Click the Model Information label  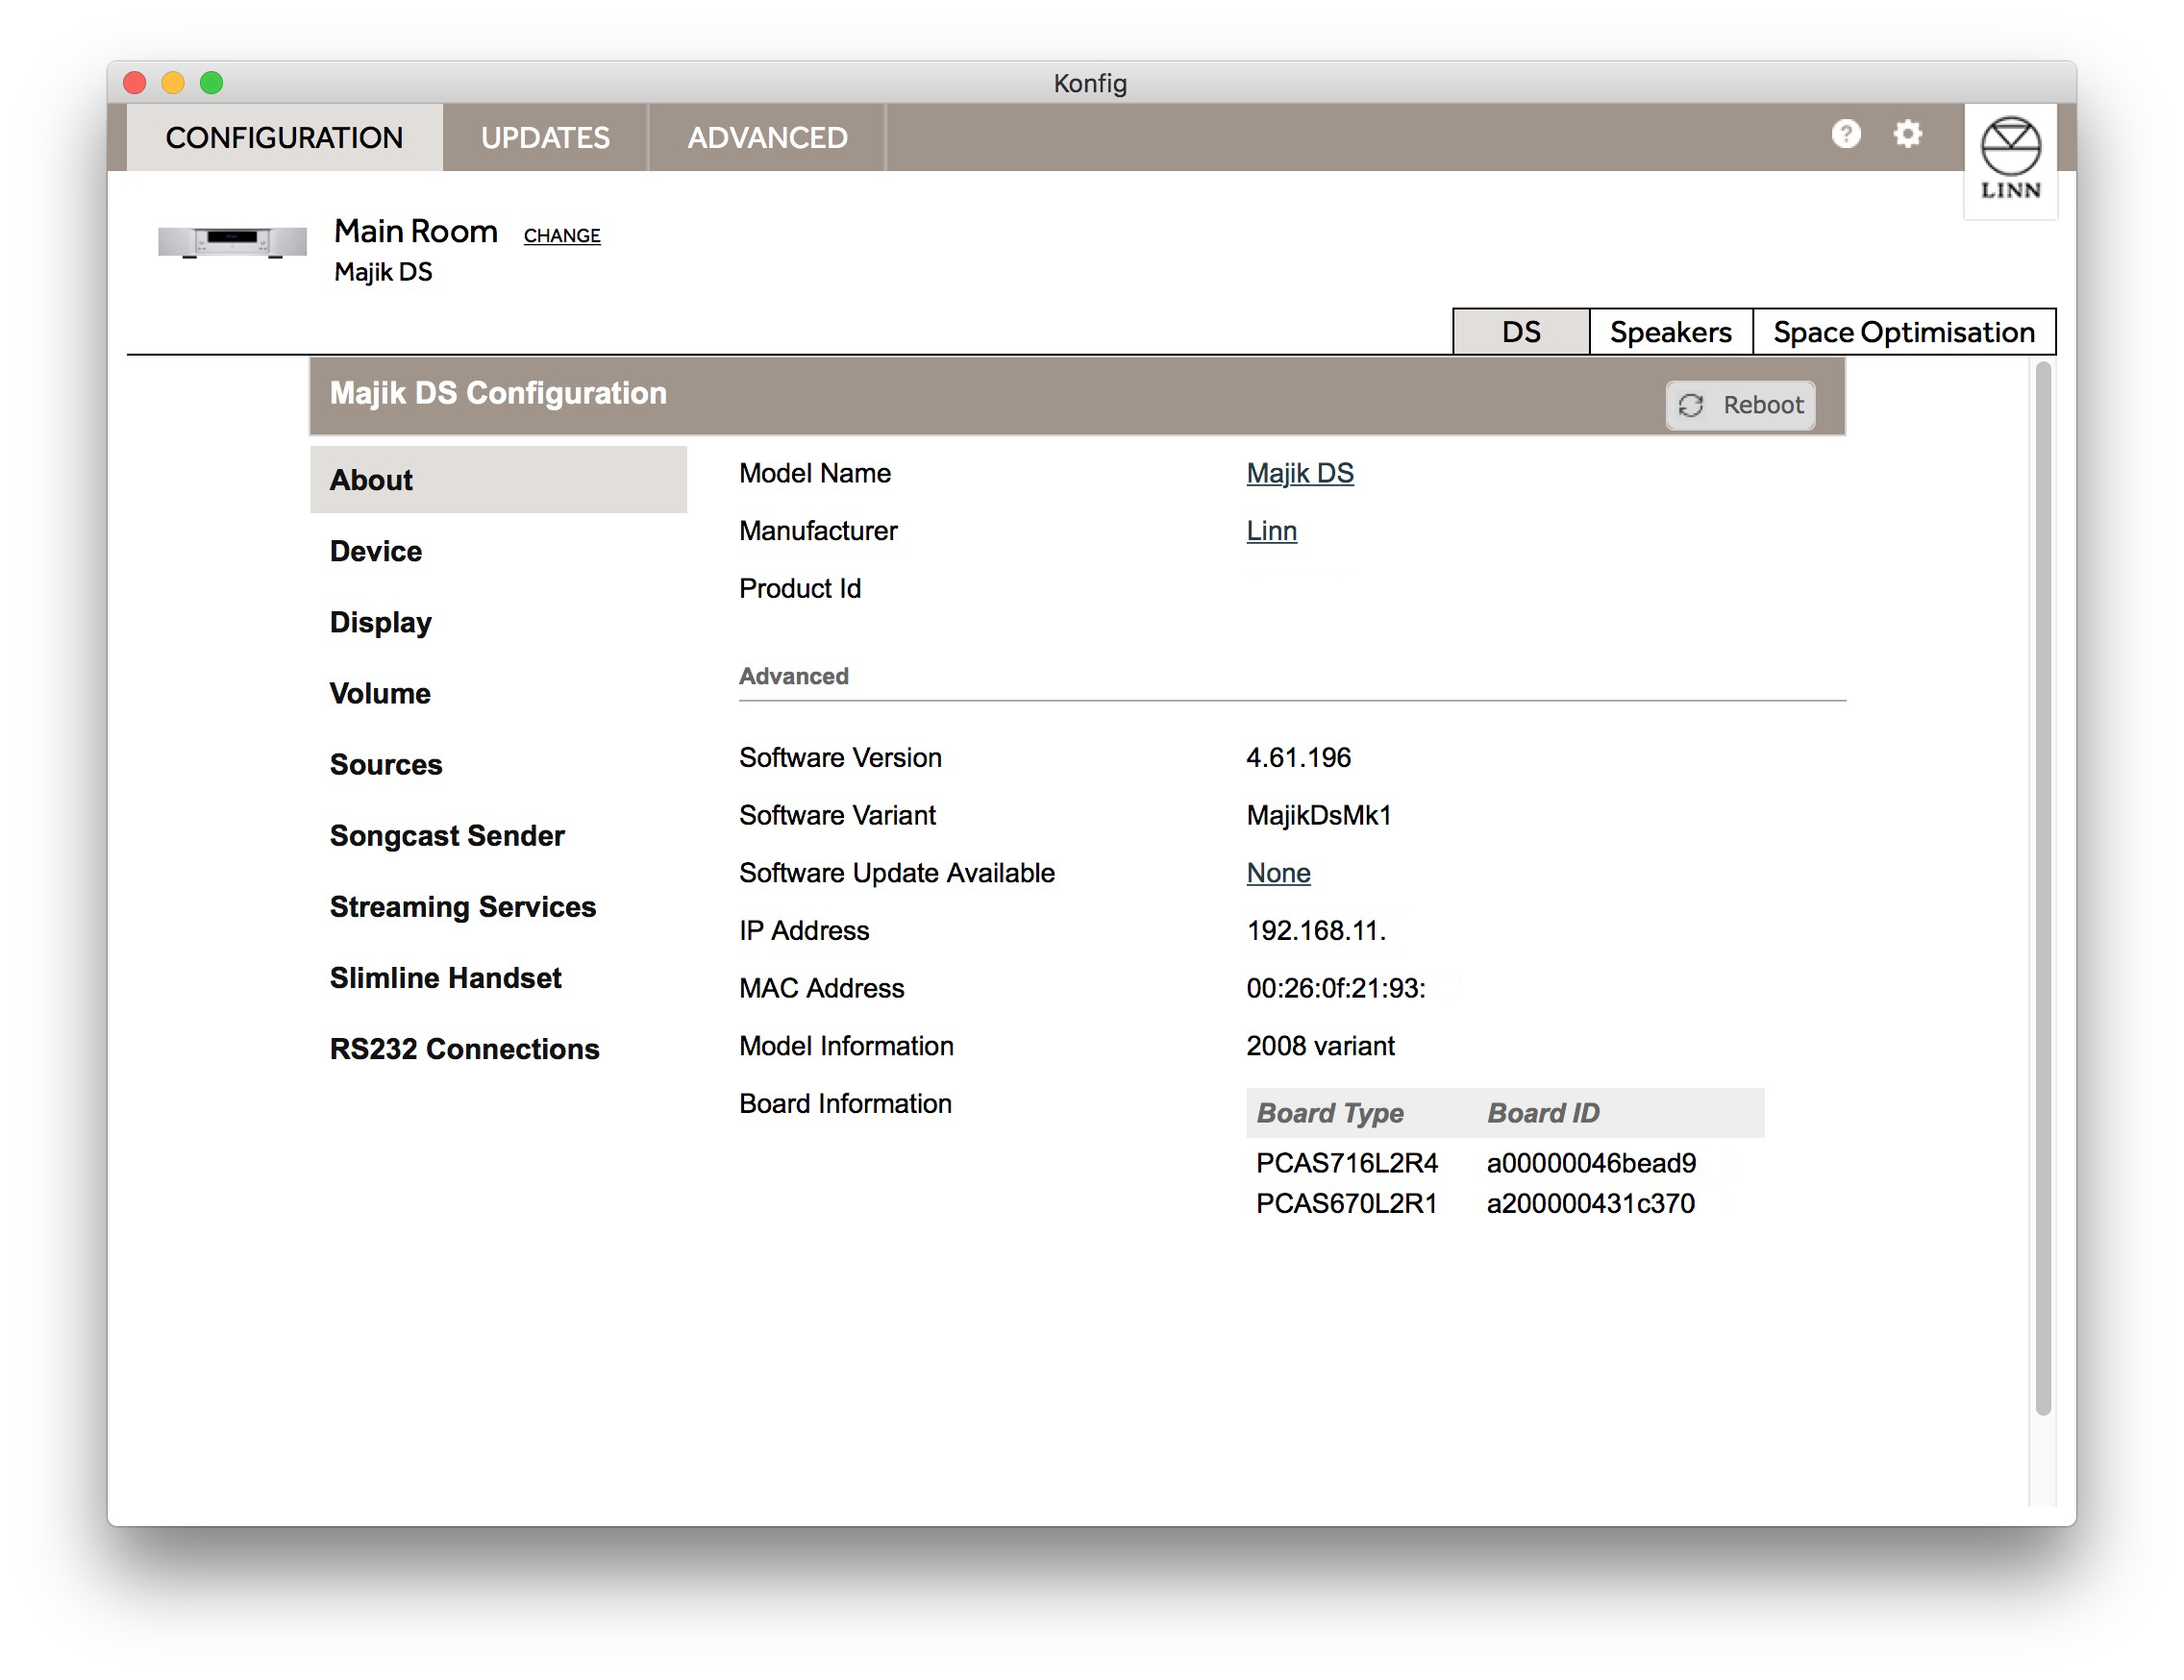846,1046
